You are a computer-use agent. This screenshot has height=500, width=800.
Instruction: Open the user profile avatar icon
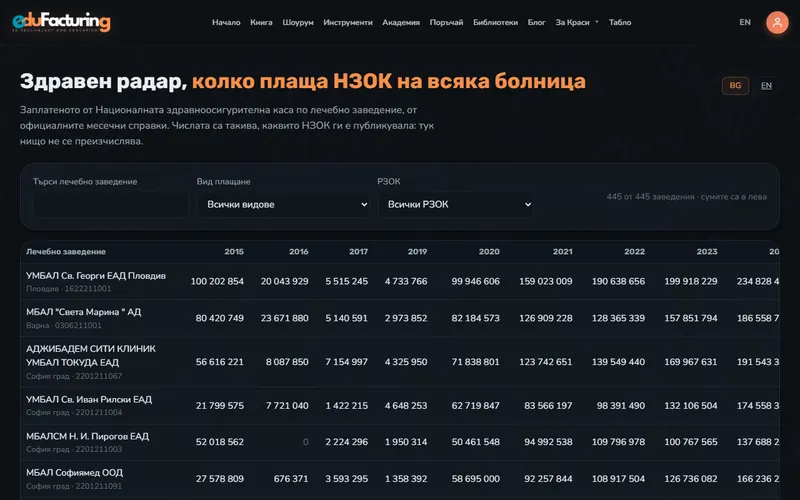pos(777,22)
